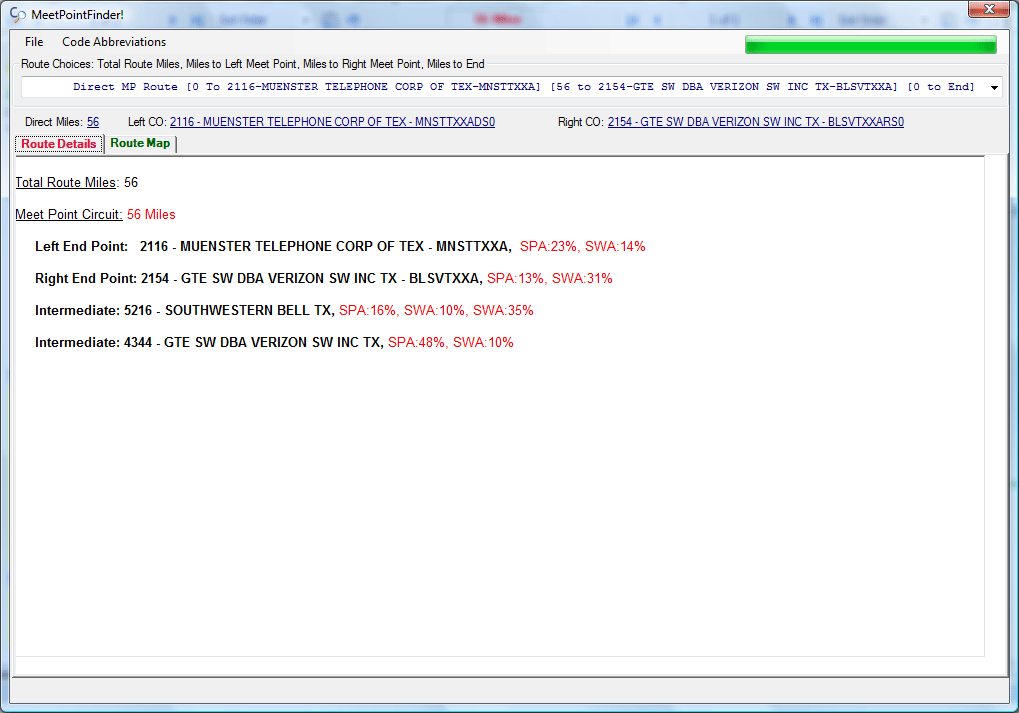Click the 'SPA:23%, SWA:14%' percentages
The width and height of the screenshot is (1019, 713).
pos(582,246)
